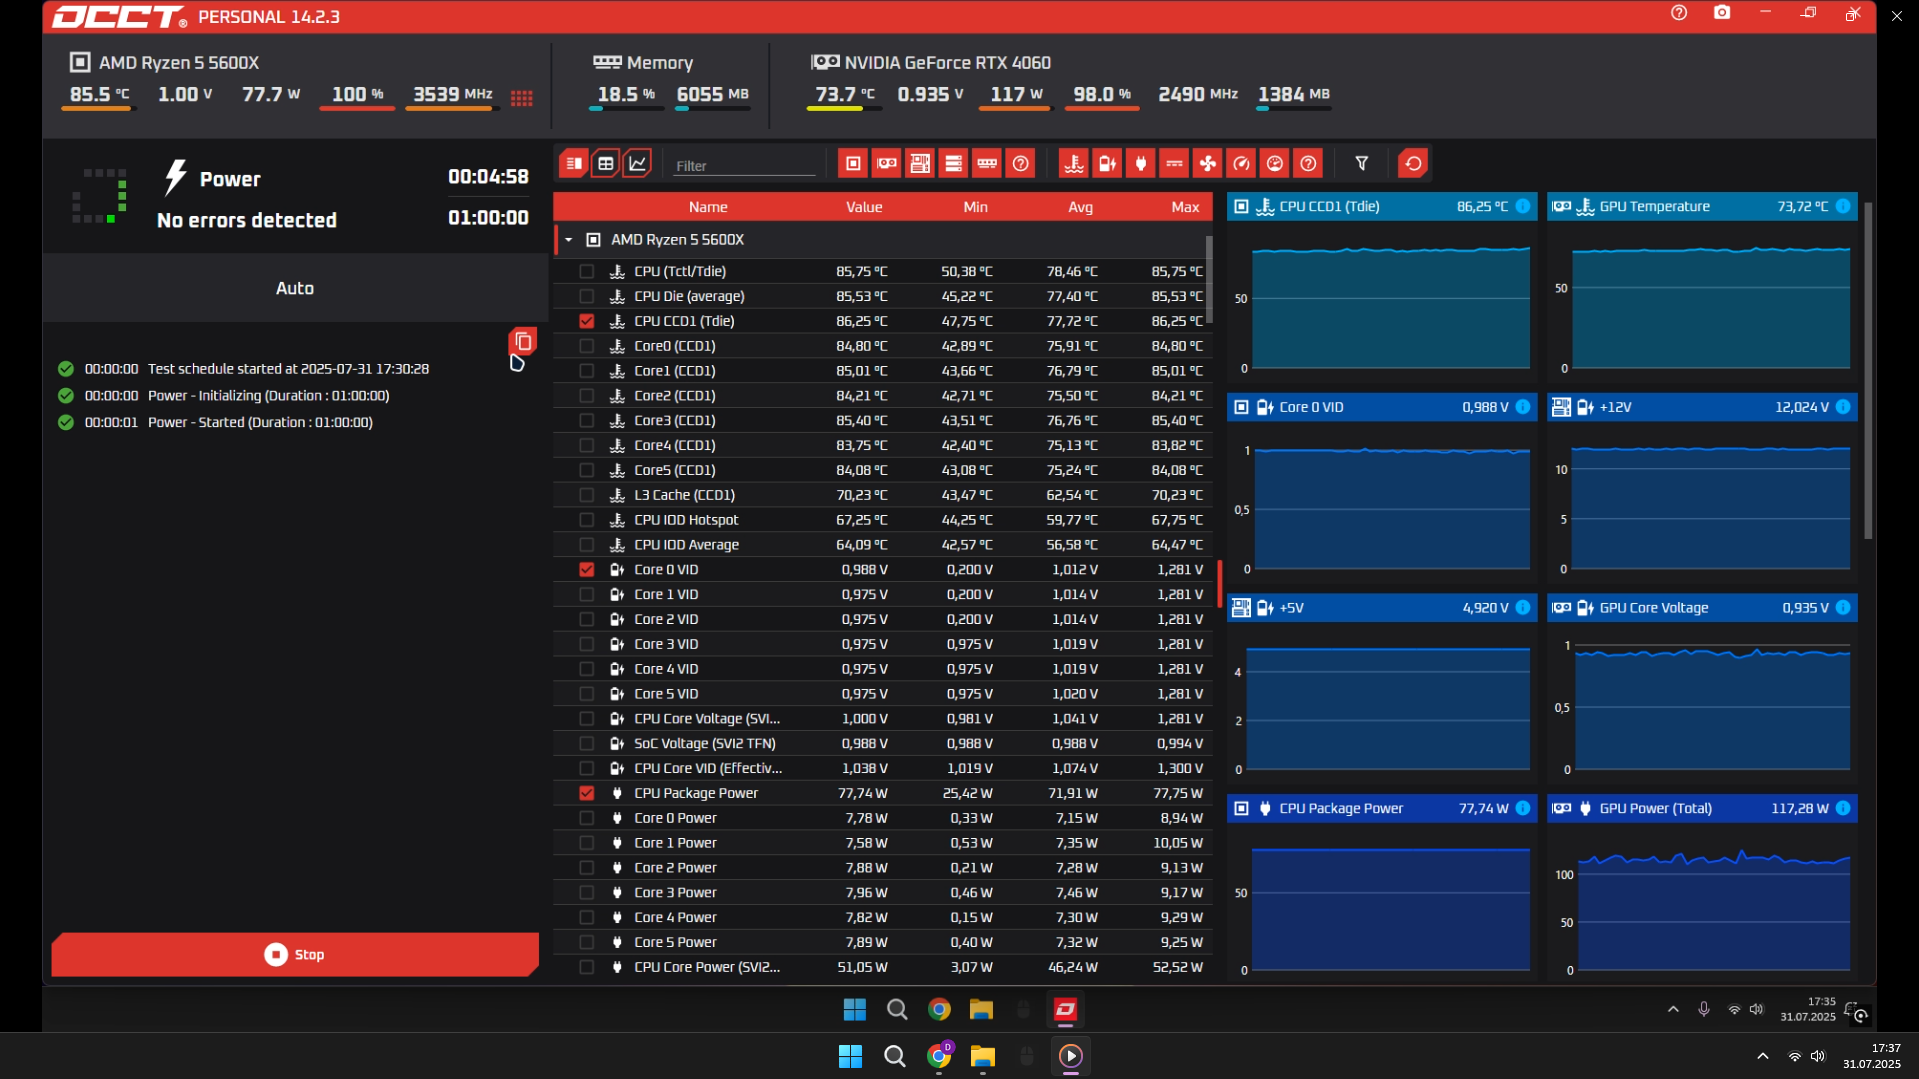1919x1079 pixels.
Task: Show info for the +12V graph
Action: pos(1843,407)
